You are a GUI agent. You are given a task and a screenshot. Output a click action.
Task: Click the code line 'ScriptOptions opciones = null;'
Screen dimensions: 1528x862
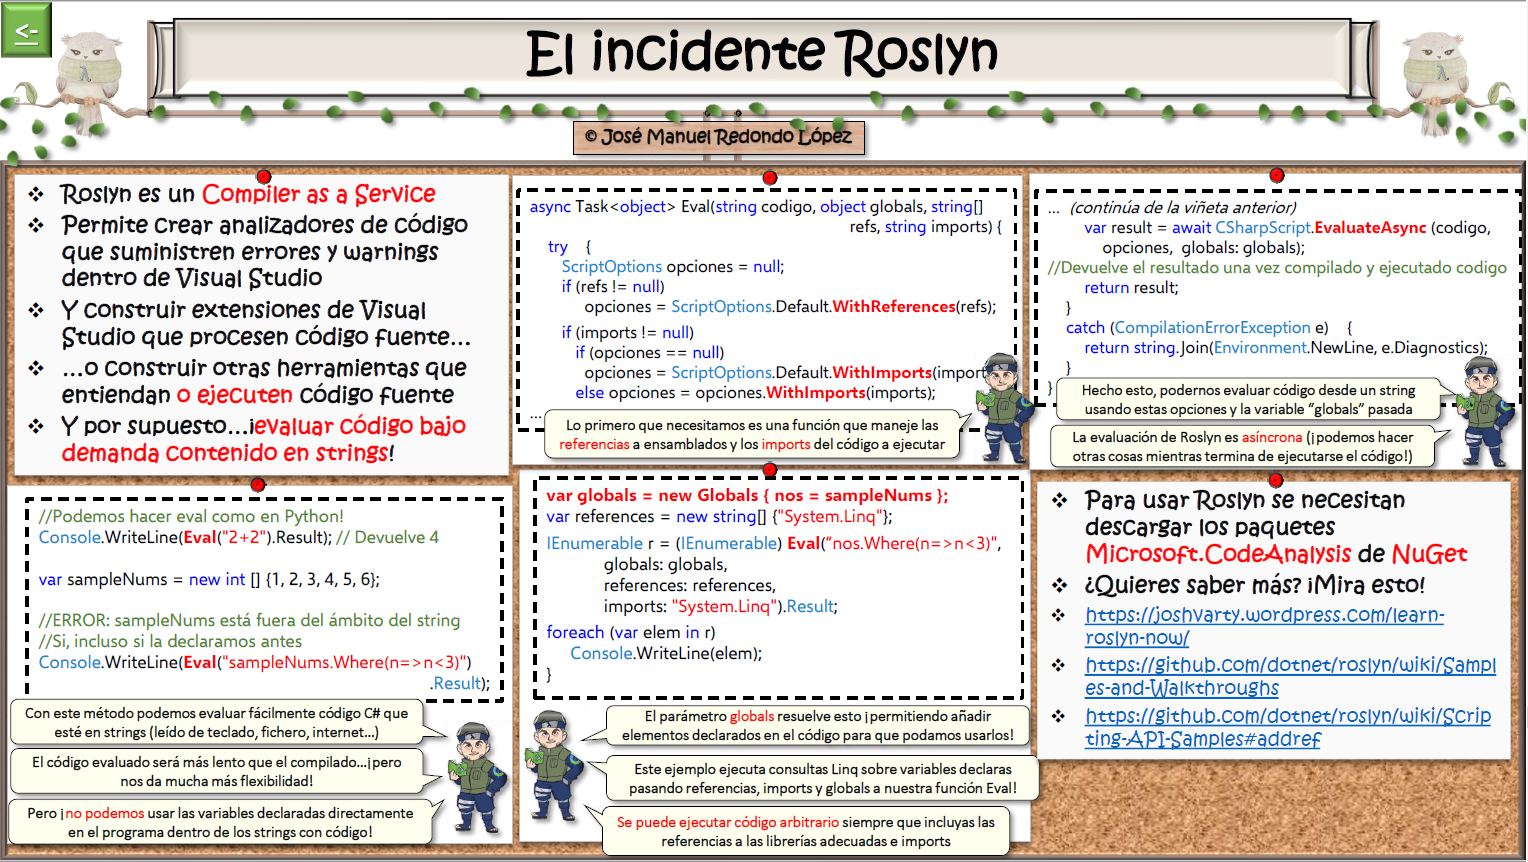pos(672,267)
